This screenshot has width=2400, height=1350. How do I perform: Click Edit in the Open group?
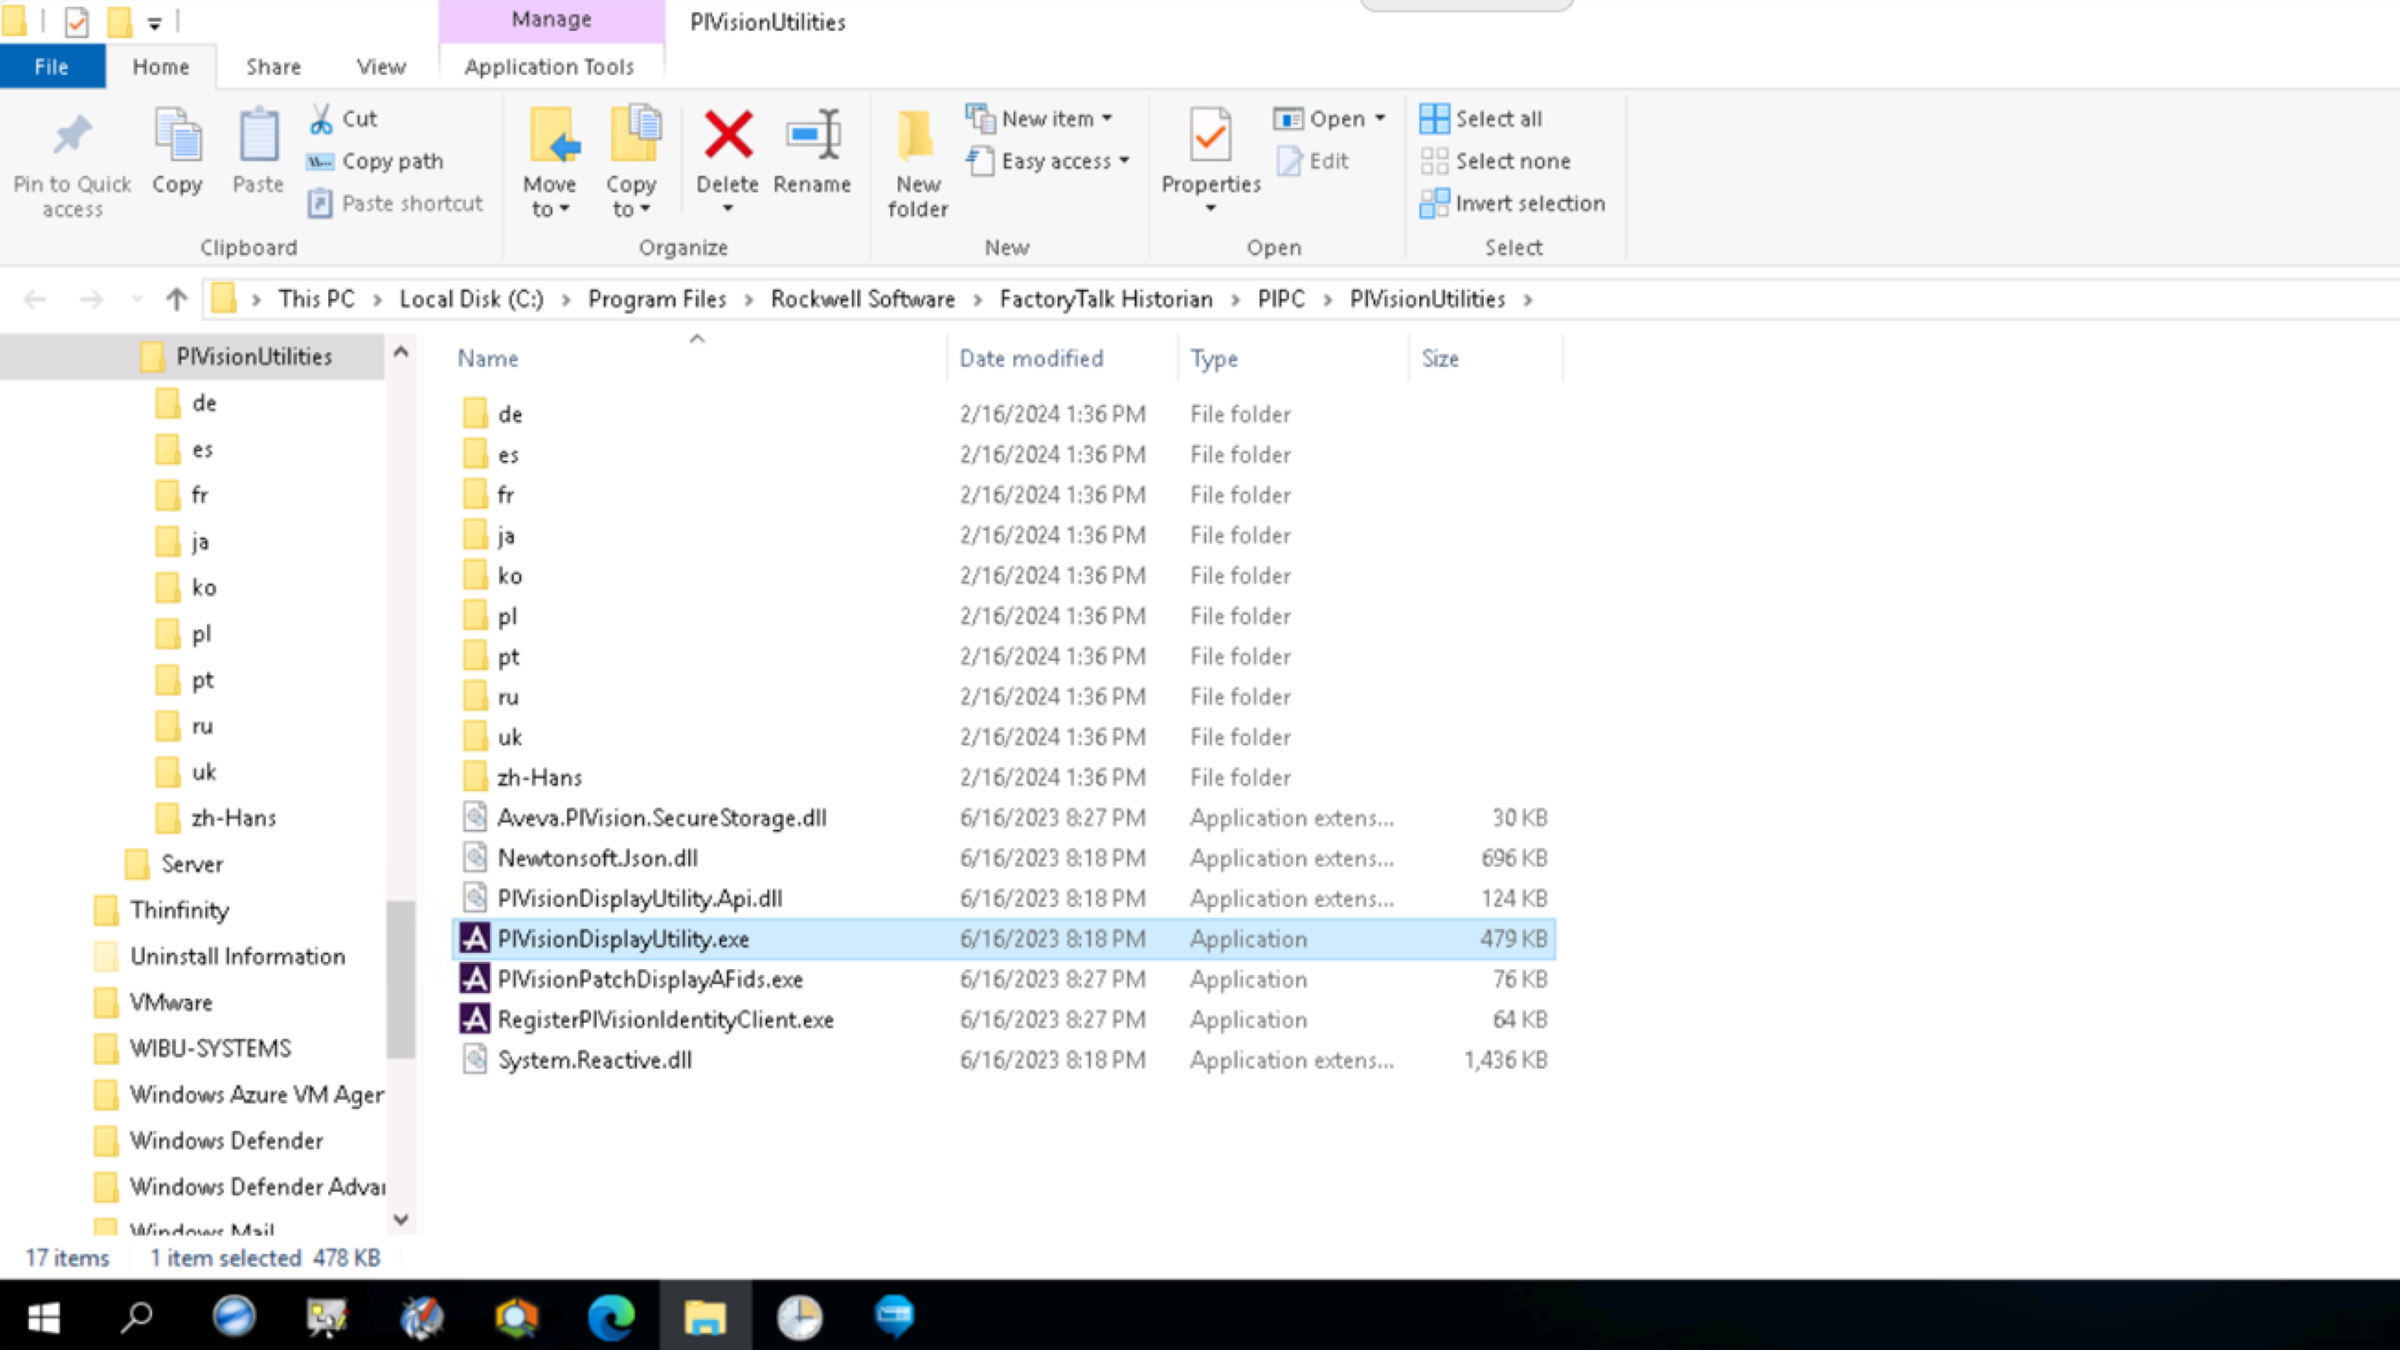[1314, 161]
